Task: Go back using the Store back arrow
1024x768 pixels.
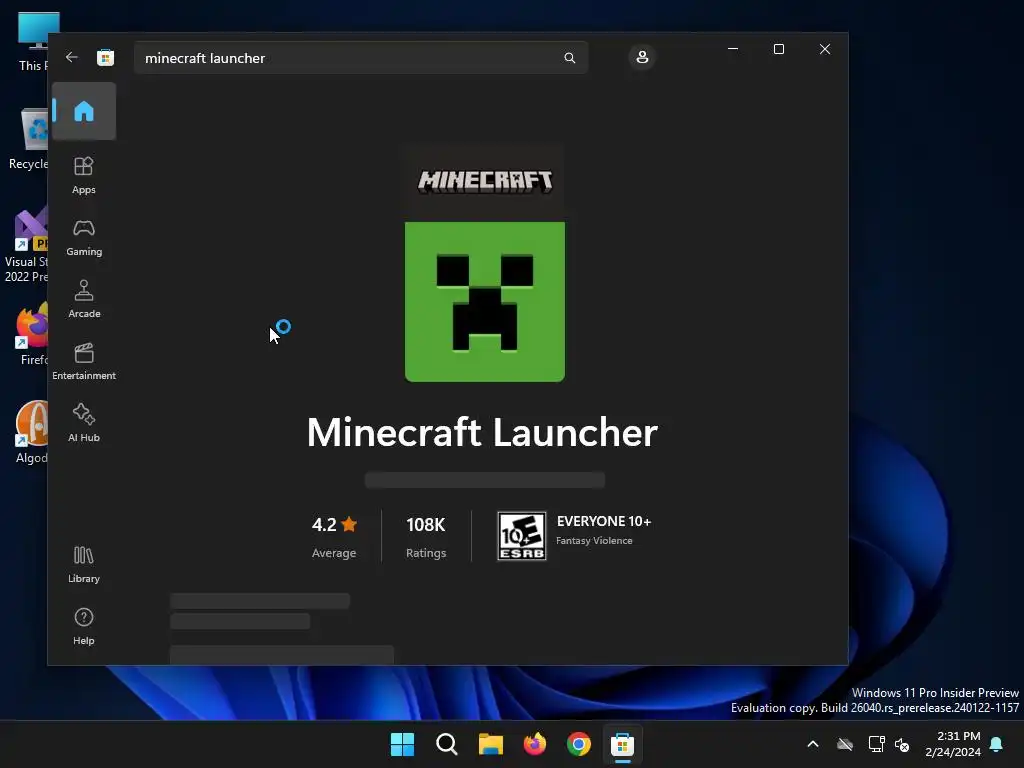Action: (72, 57)
